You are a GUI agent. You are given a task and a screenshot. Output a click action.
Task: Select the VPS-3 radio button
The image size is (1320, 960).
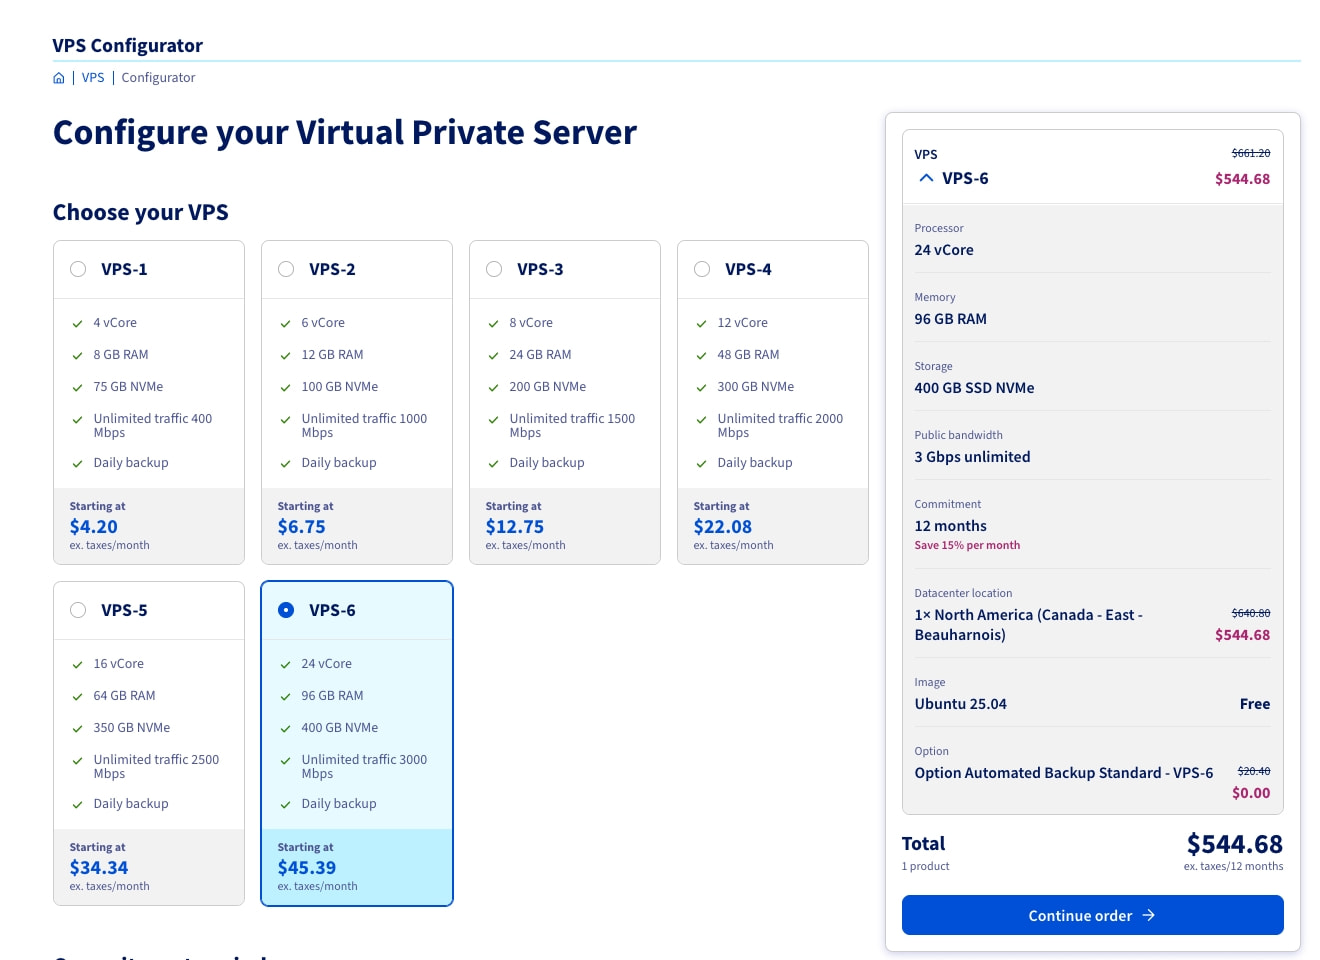[x=494, y=269]
